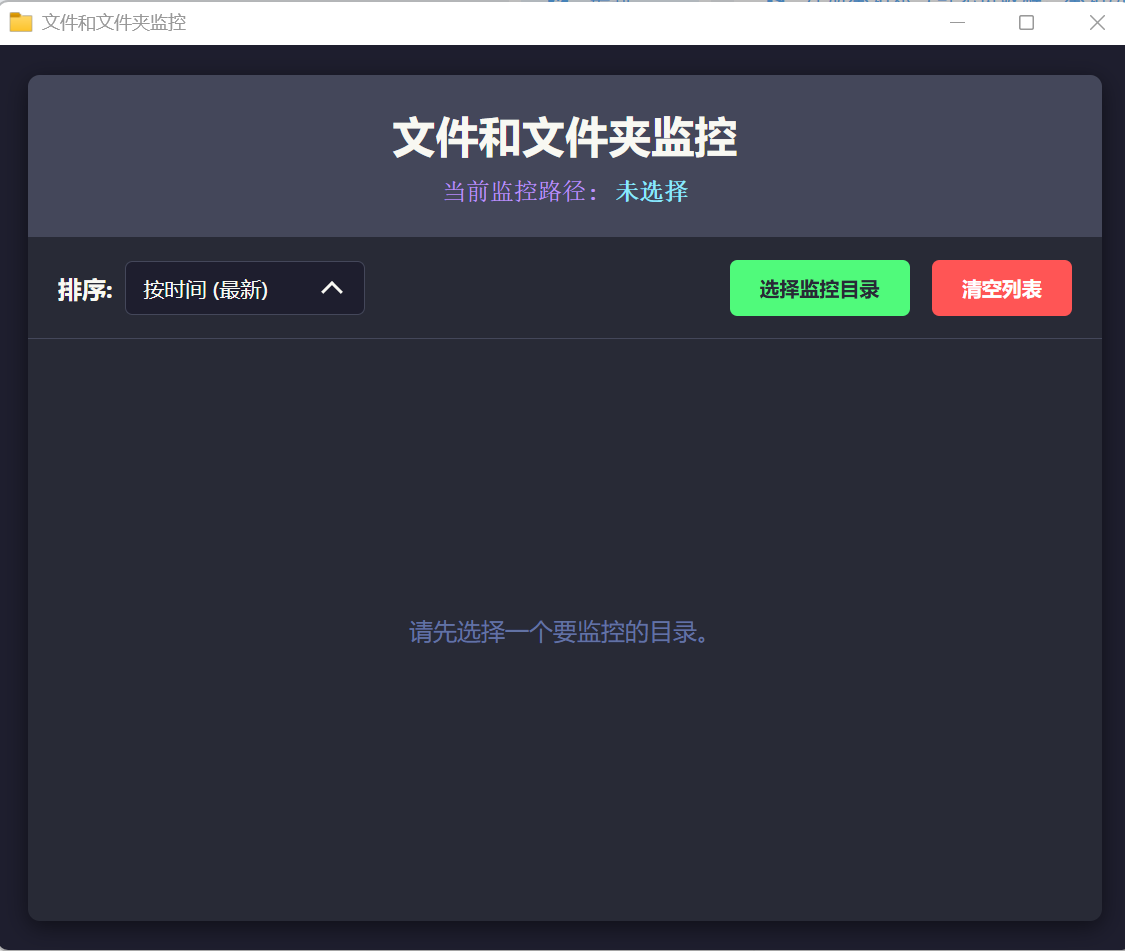
Task: Click the 请先选择一个要监控的目录 message
Action: [564, 632]
